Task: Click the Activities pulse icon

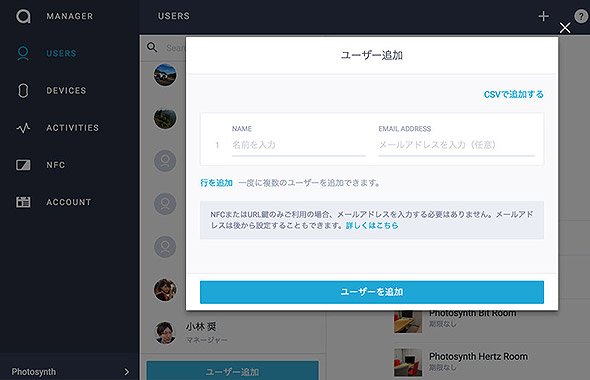Action: (x=23, y=128)
